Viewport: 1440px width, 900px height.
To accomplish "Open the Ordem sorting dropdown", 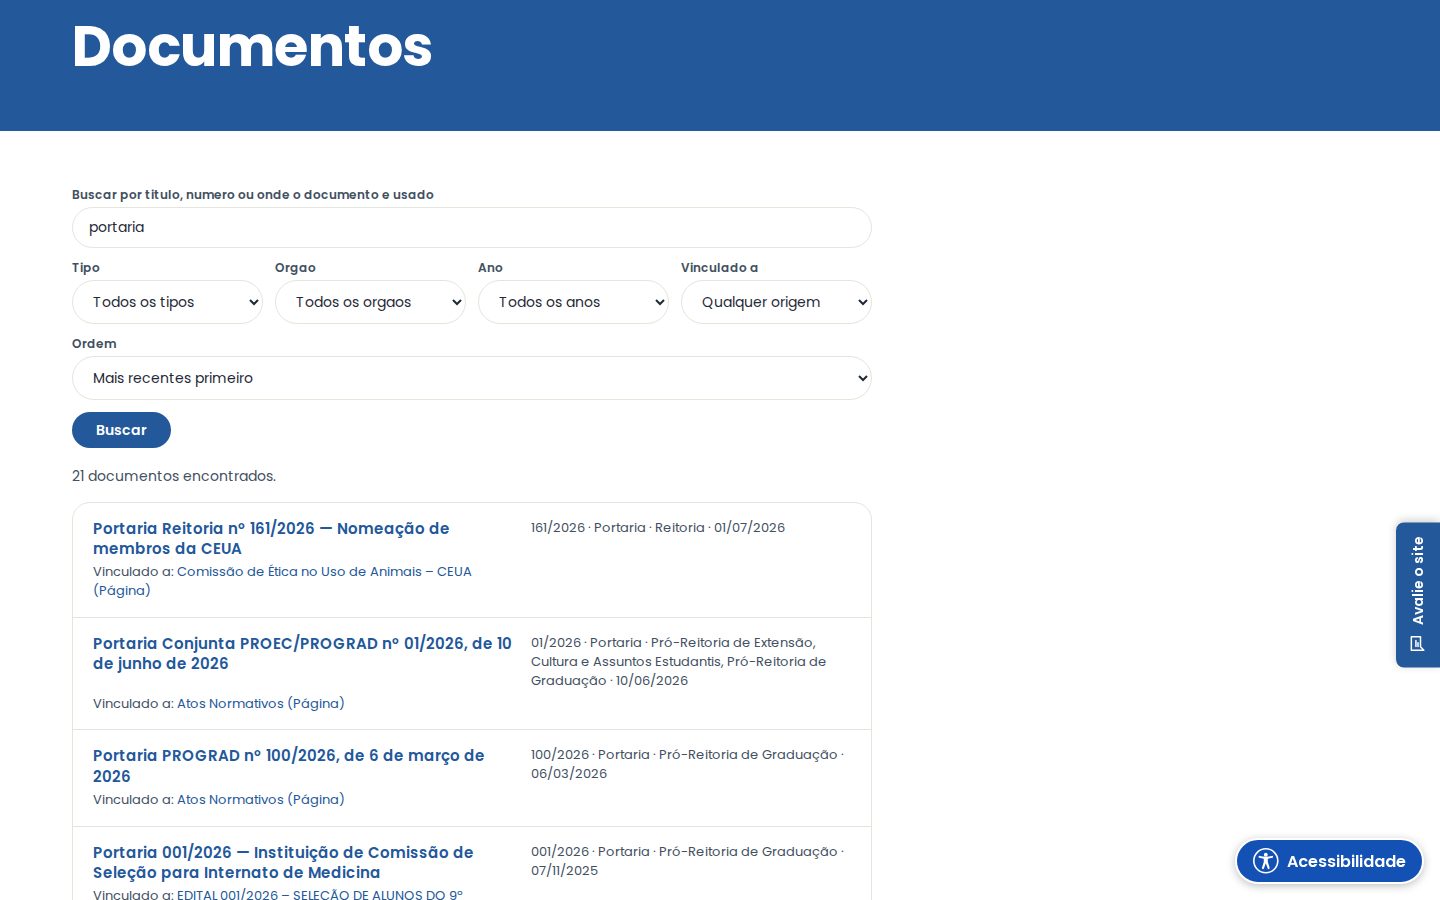I will 472,378.
